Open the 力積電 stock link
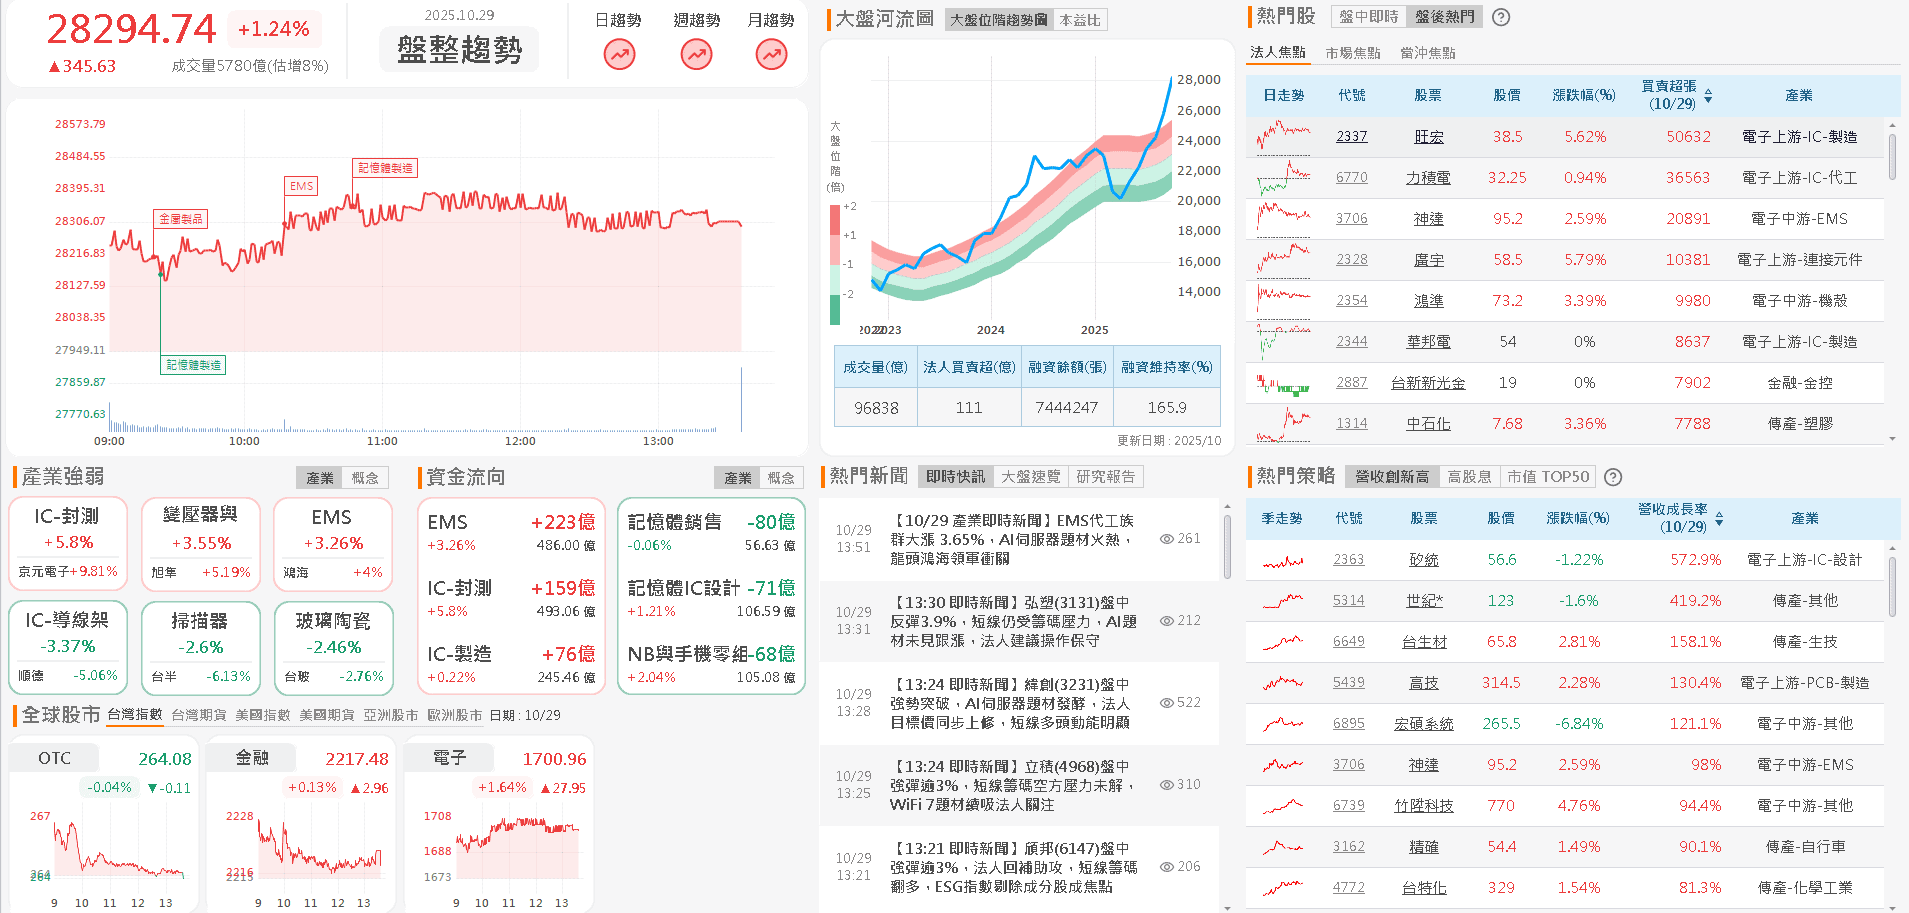The image size is (1909, 913). [x=1428, y=177]
